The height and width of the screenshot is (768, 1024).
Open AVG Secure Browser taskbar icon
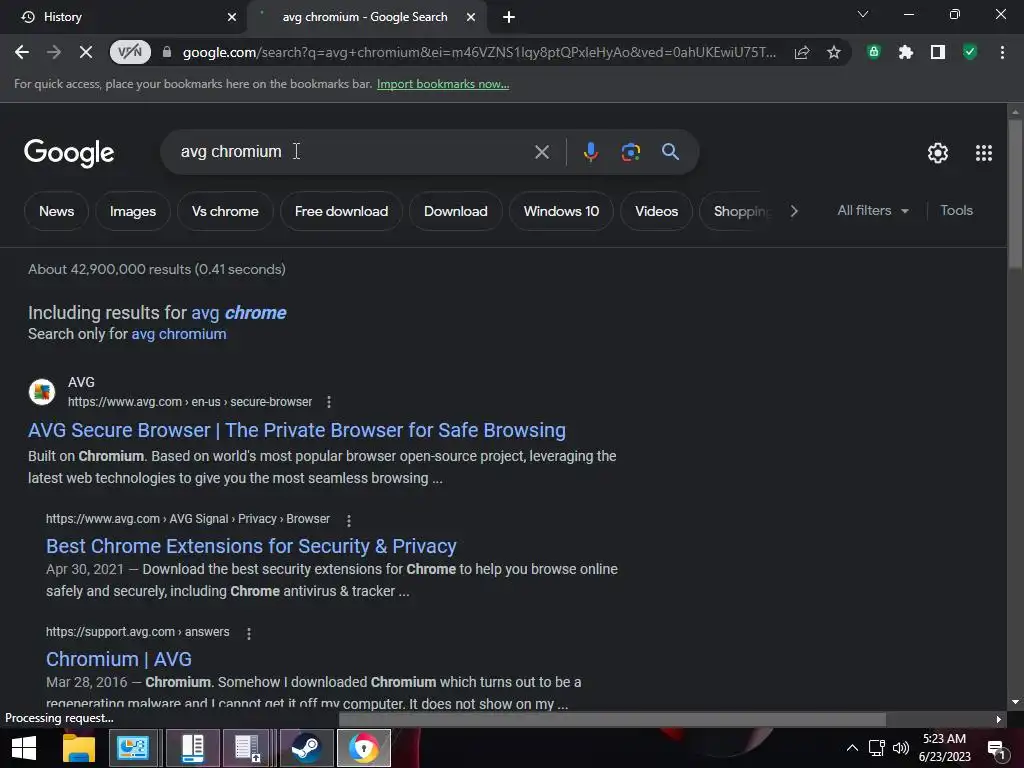tap(364, 748)
